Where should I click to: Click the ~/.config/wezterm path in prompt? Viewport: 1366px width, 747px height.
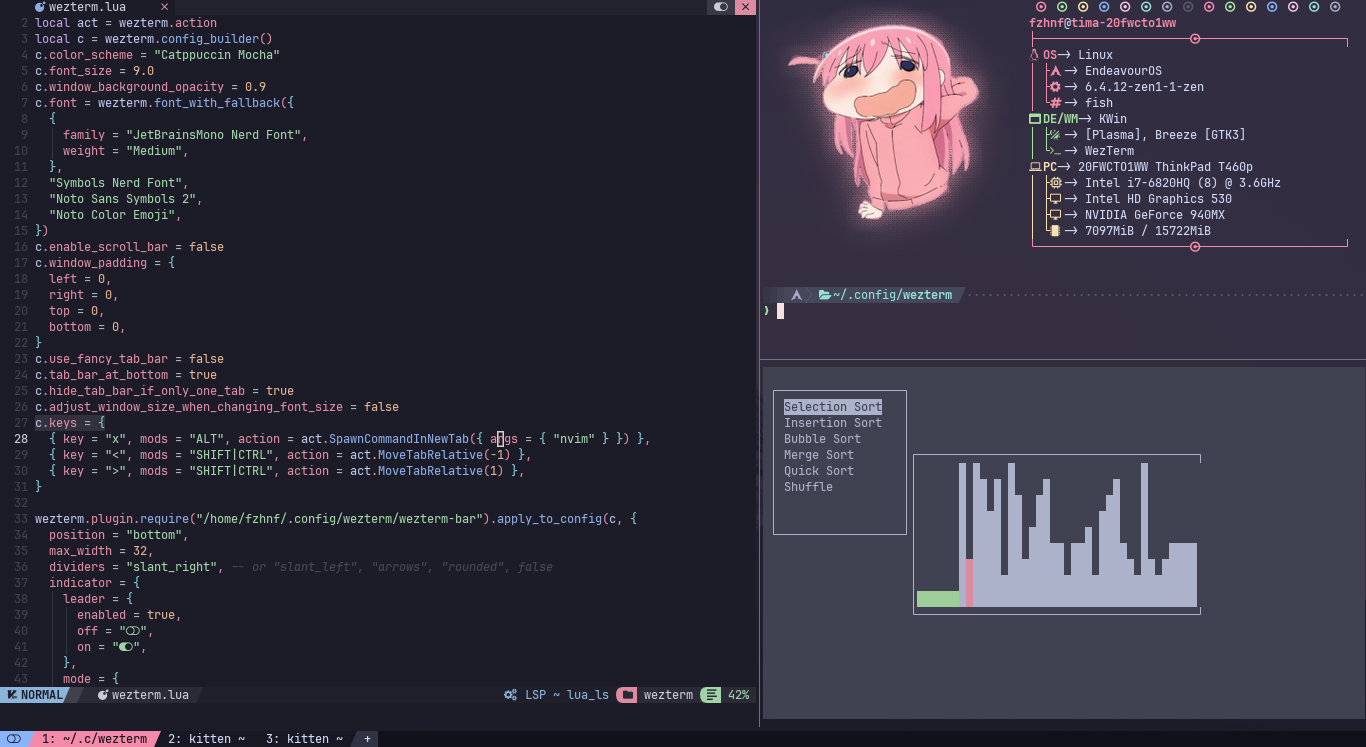tap(892, 295)
